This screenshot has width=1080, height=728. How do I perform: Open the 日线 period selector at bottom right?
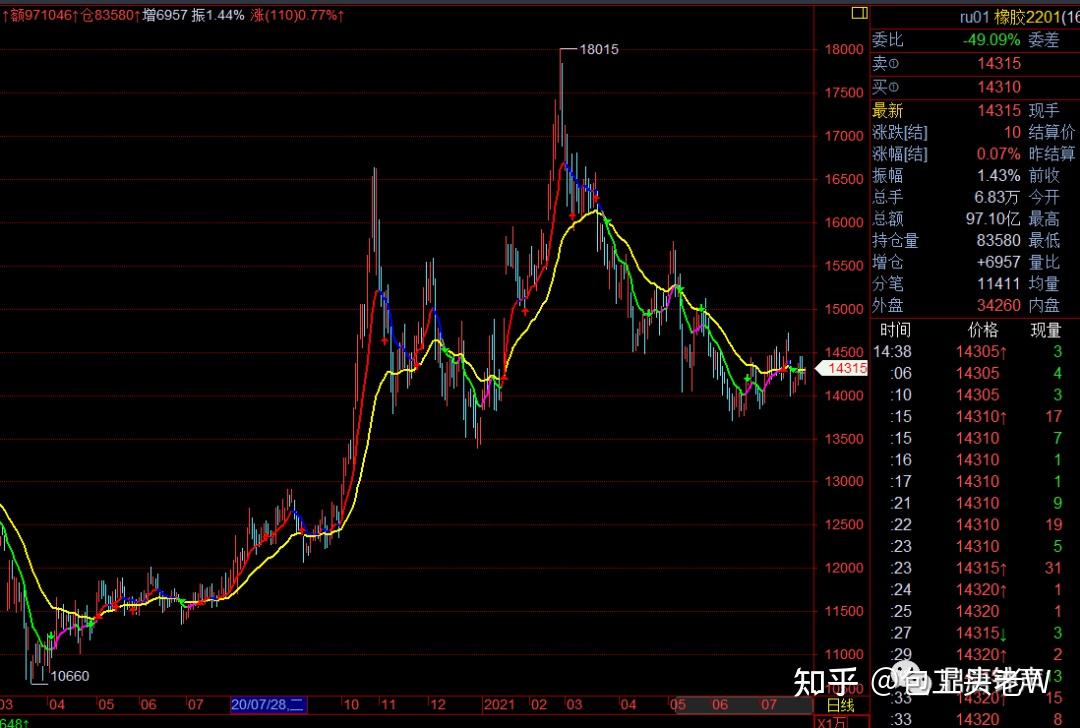(x=843, y=705)
